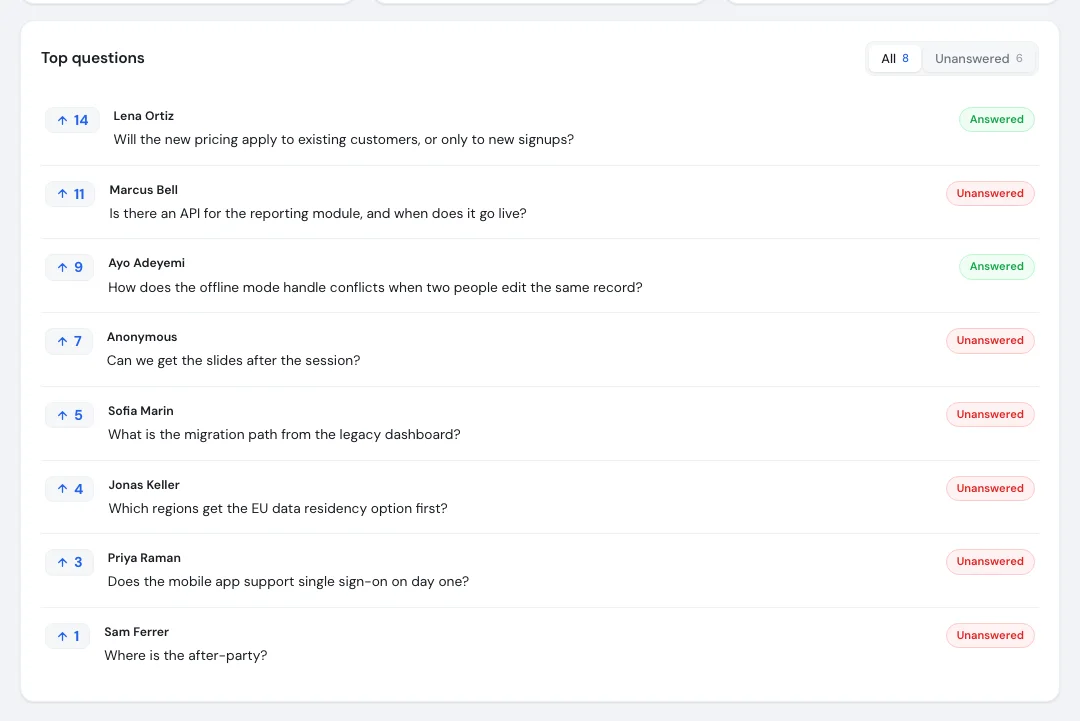1080x721 pixels.
Task: Select the Anonymous author label
Action: point(142,337)
